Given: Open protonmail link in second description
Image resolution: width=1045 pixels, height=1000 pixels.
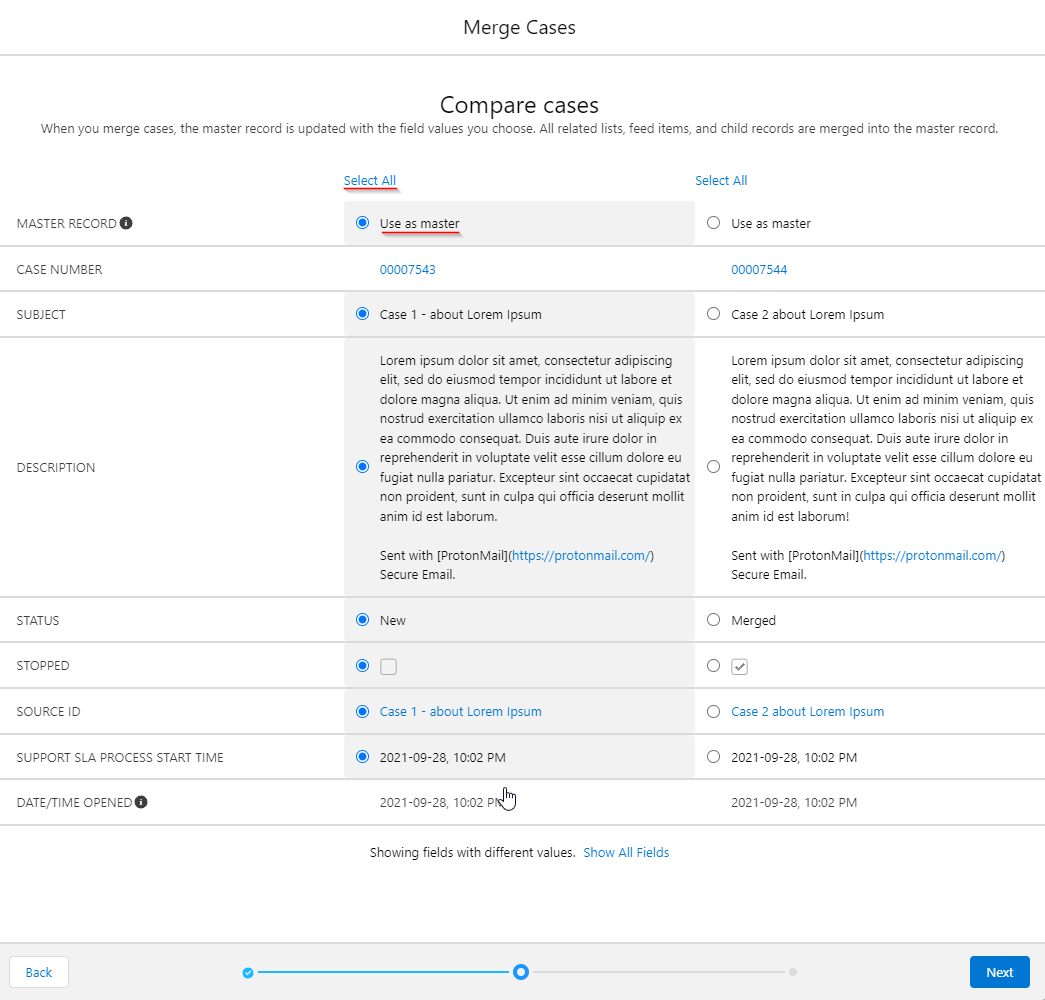Looking at the screenshot, I should 932,555.
